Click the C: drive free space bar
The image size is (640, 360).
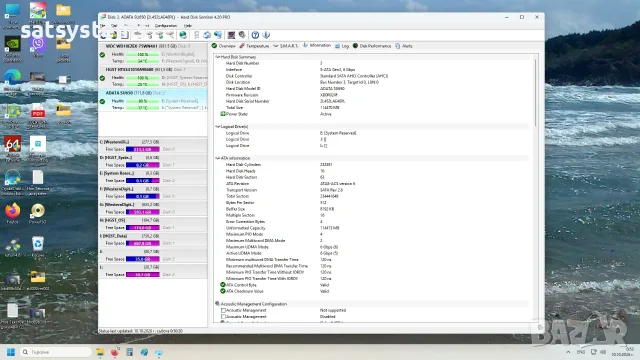142,149
